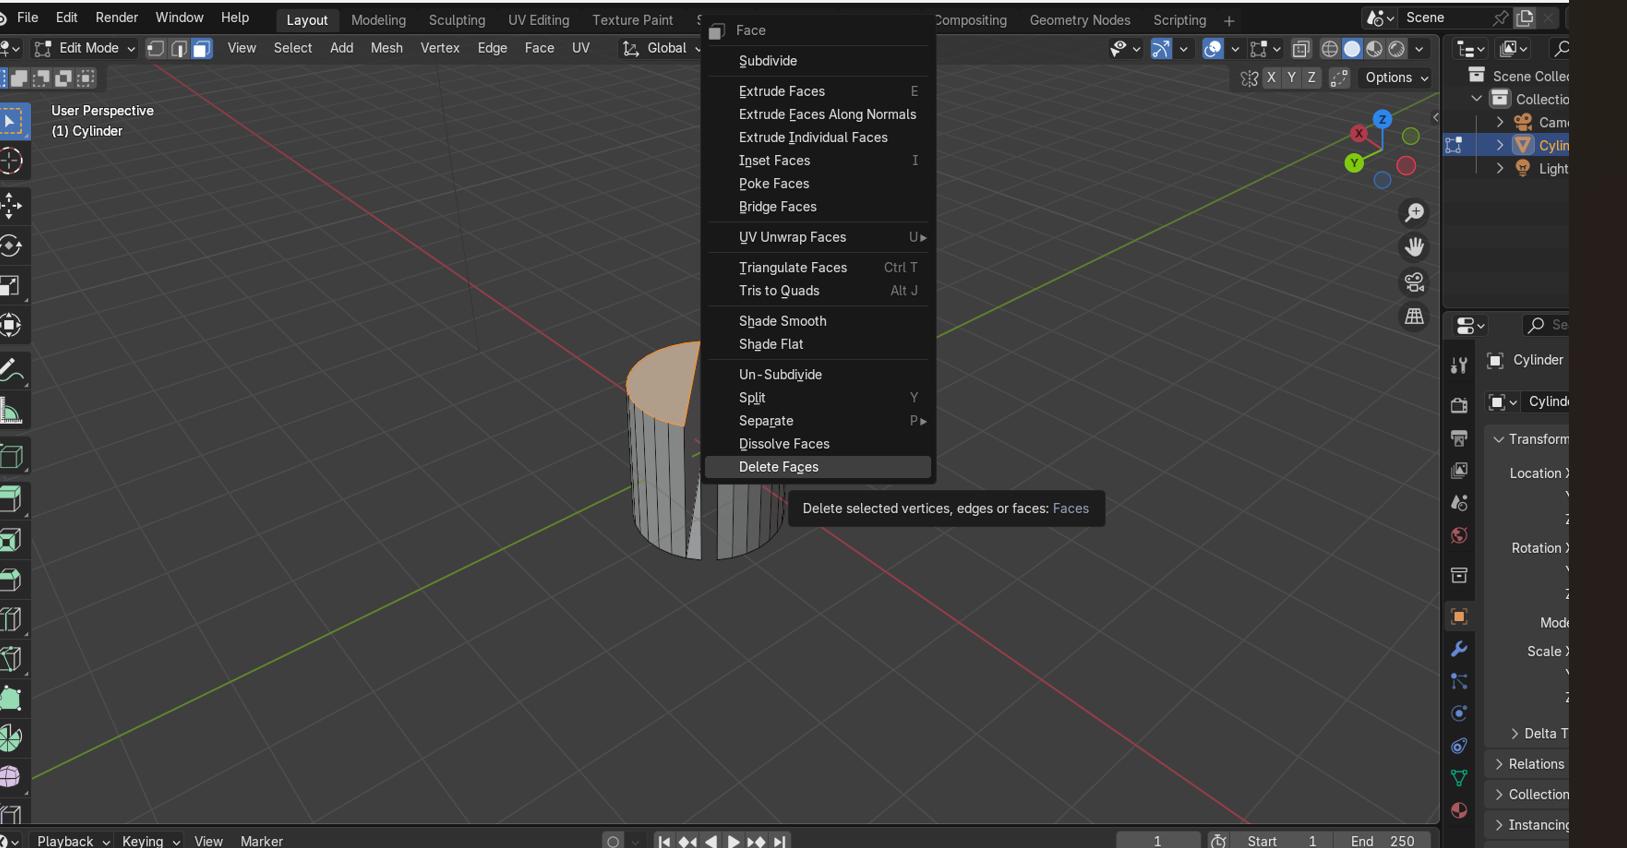Open the Tool properties tab
1627x848 pixels.
pyautogui.click(x=1459, y=366)
